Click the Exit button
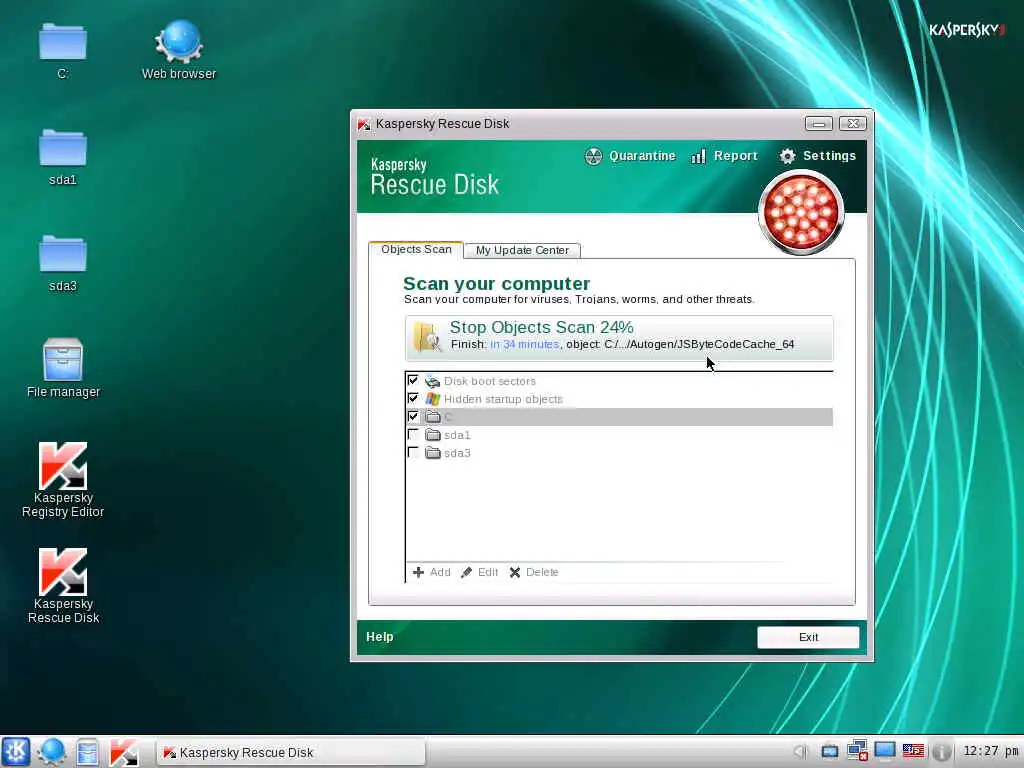 808,637
